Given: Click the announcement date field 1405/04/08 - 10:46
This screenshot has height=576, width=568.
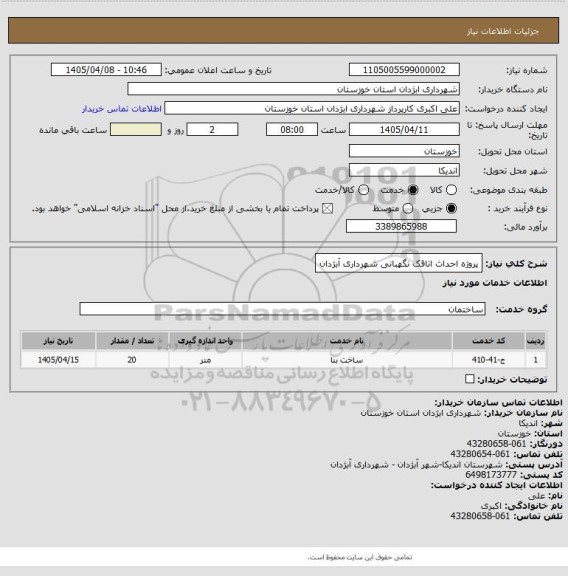Looking at the screenshot, I should [106, 70].
